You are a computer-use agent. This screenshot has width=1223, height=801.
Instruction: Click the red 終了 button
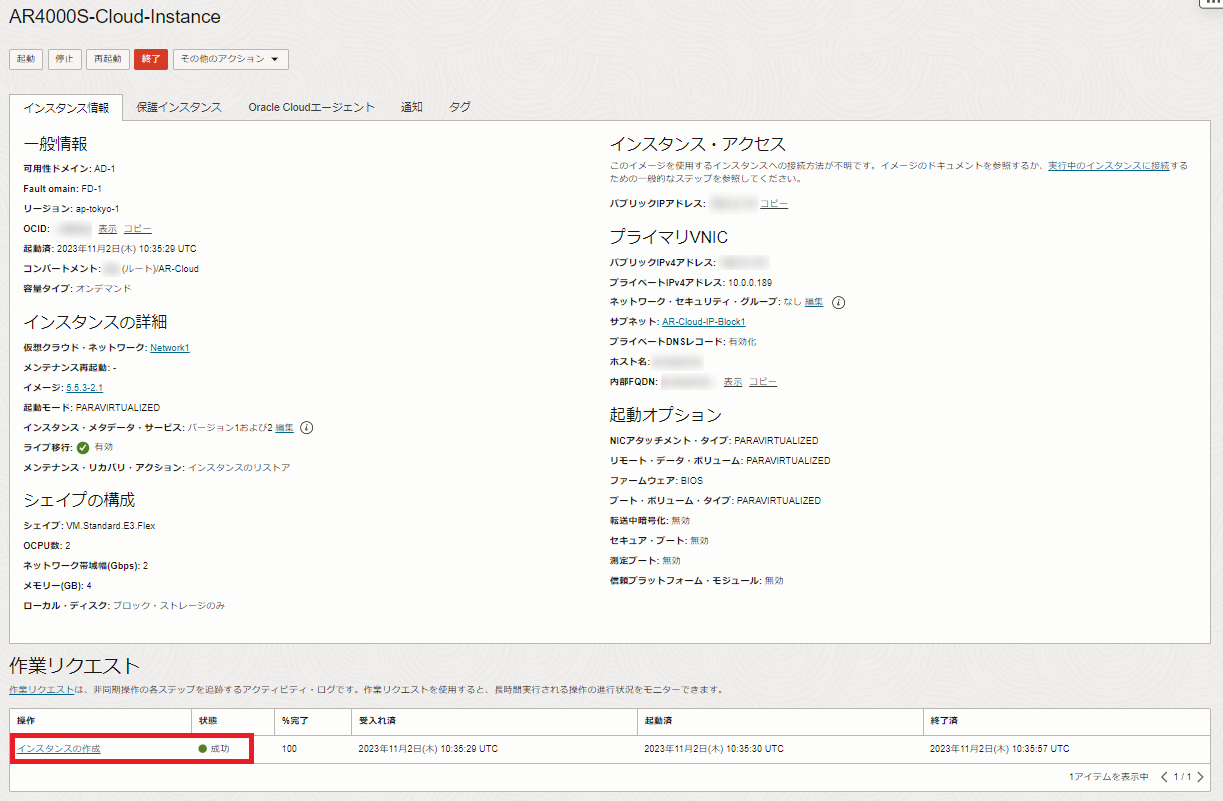[151, 59]
